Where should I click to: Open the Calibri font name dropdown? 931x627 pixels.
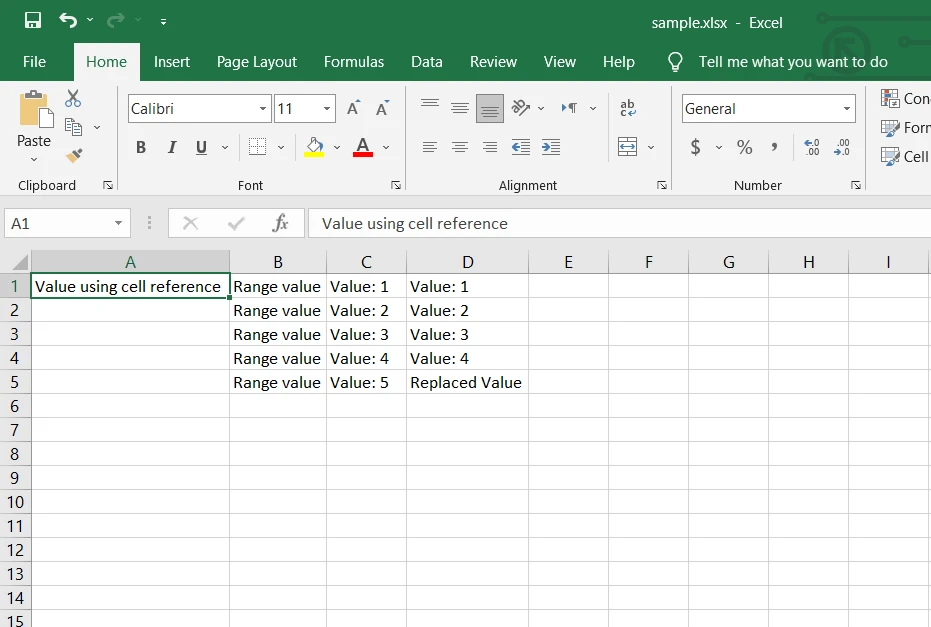click(263, 109)
